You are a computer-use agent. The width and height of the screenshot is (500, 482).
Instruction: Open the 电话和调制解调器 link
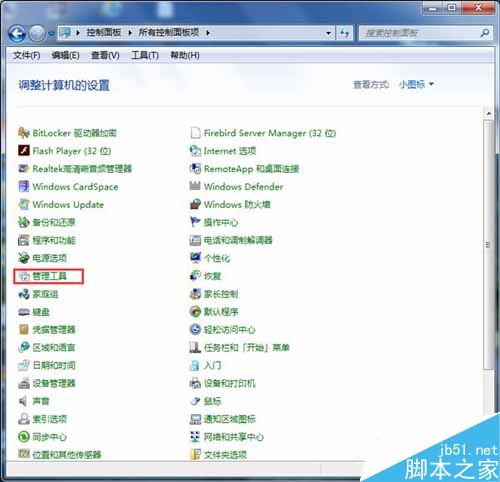pyautogui.click(x=238, y=240)
